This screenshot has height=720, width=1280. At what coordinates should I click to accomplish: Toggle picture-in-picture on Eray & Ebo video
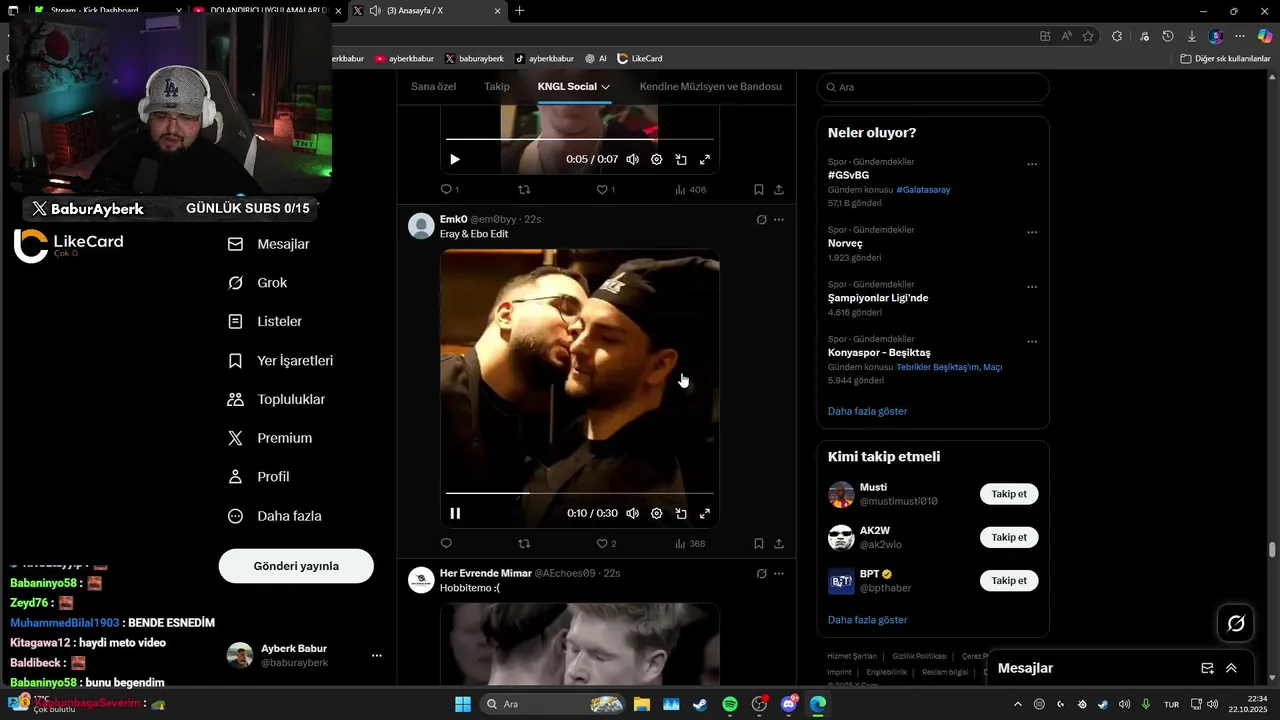pyautogui.click(x=681, y=513)
